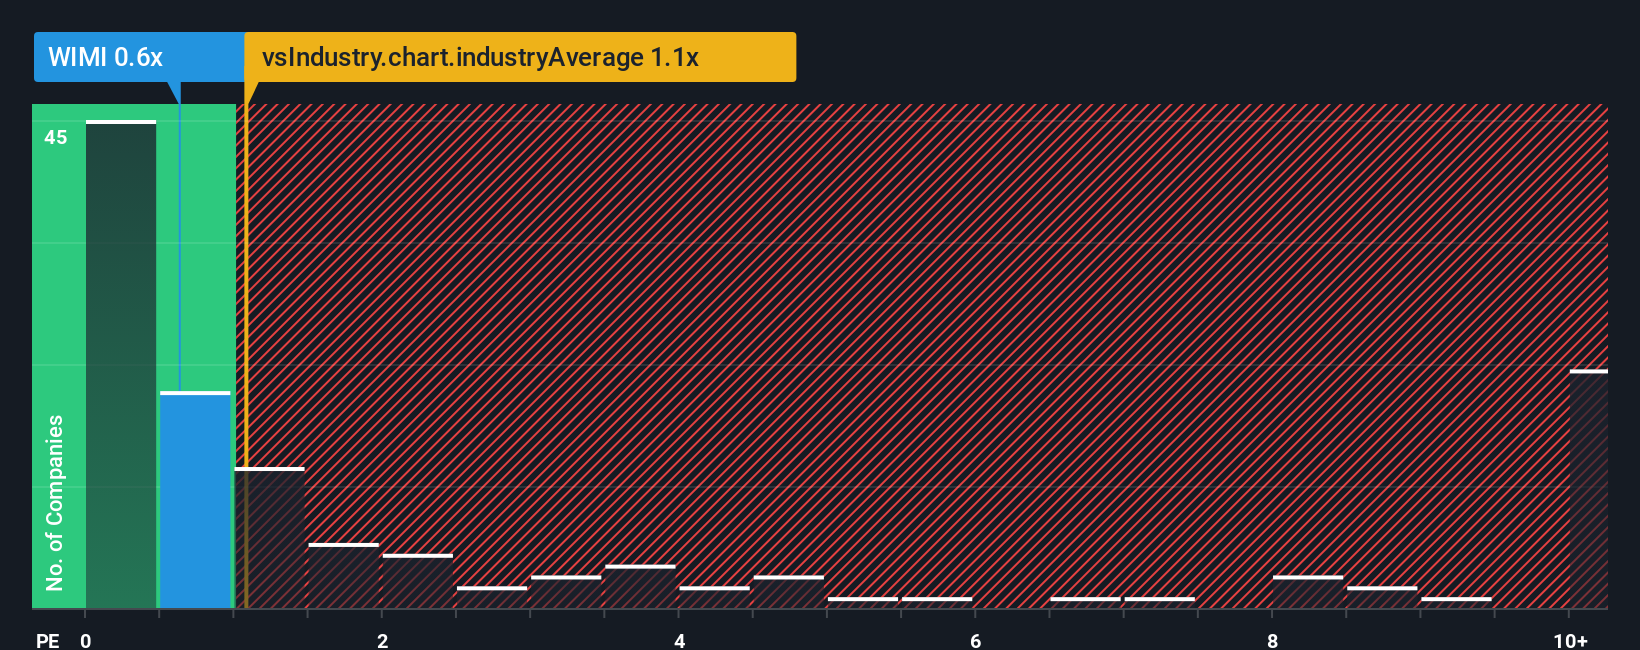The height and width of the screenshot is (650, 1640).
Task: Click the 'No. of Companies' axis label
Action: 55,503
